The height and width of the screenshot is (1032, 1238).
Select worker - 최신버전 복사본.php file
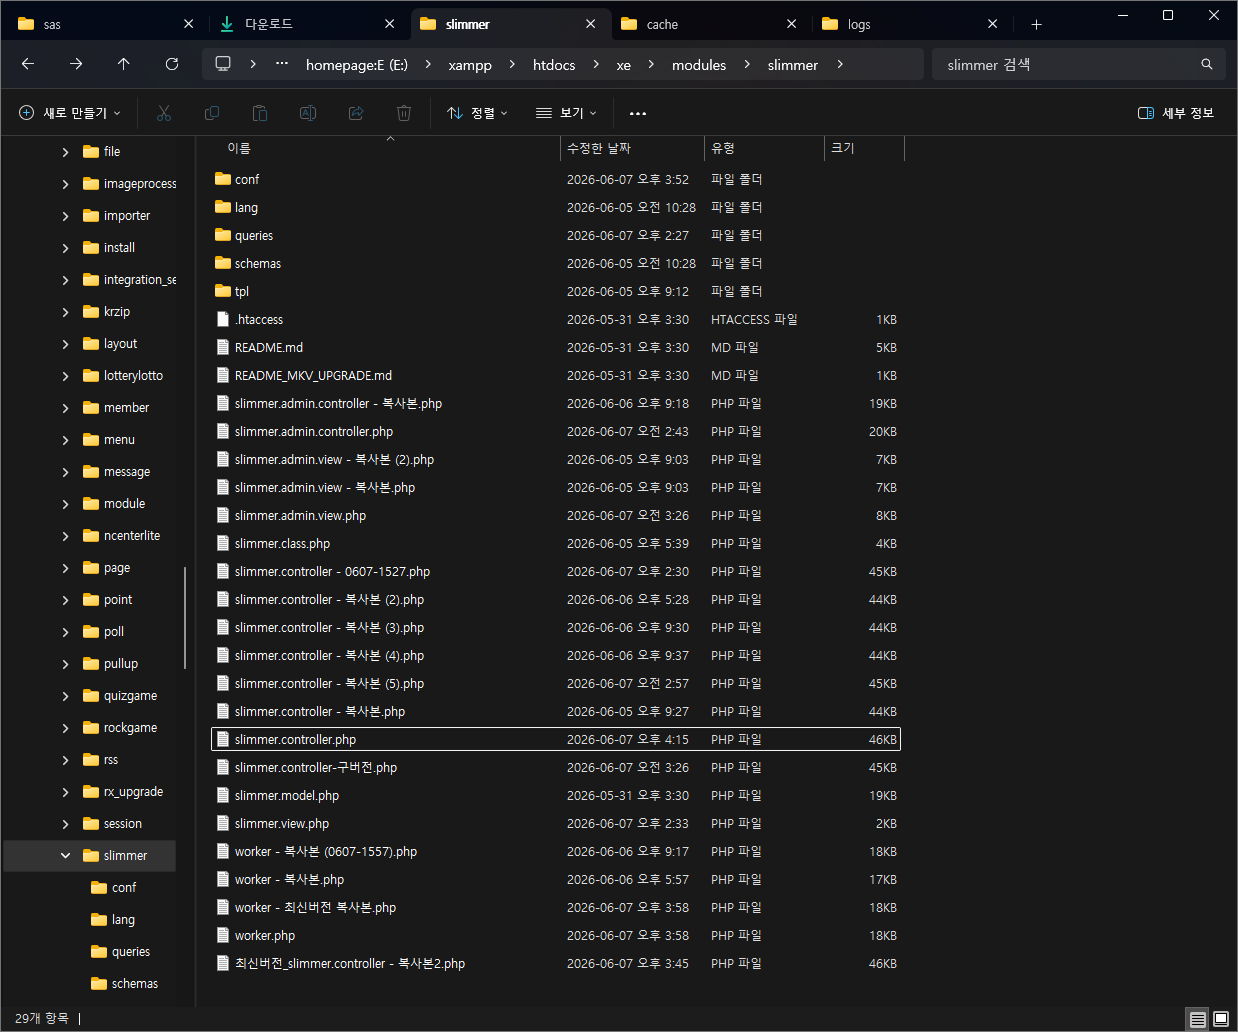coord(556,907)
